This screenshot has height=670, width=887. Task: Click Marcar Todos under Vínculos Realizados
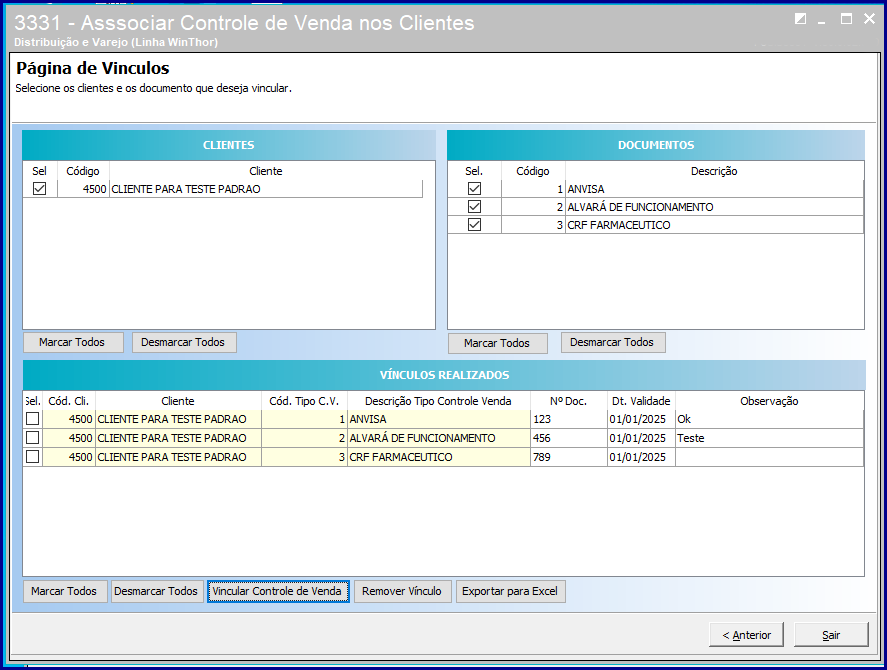[x=65, y=591]
